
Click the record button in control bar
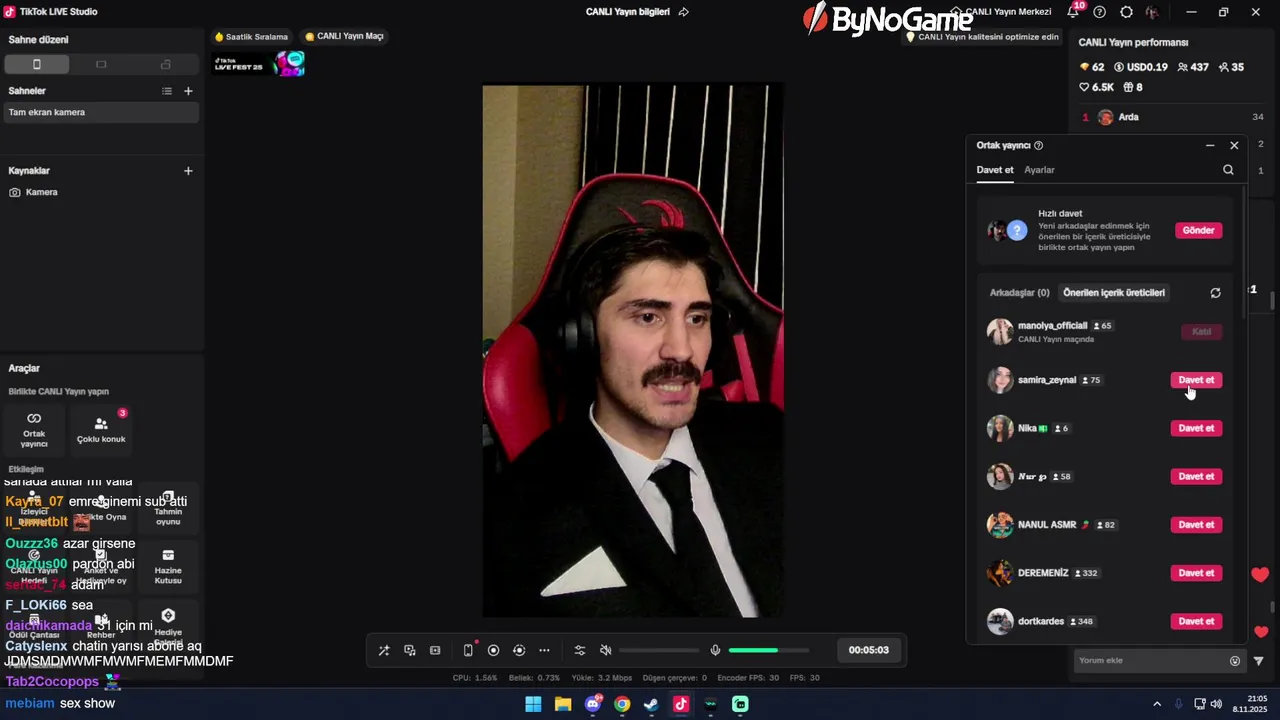(x=493, y=650)
